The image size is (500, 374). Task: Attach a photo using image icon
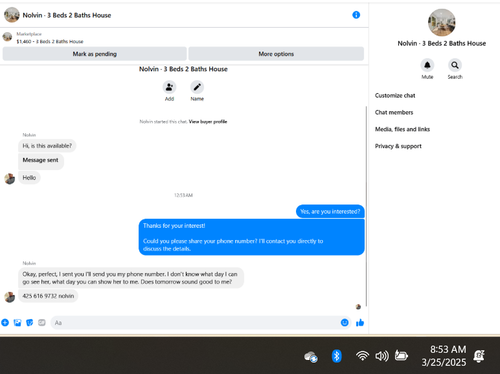(17, 323)
